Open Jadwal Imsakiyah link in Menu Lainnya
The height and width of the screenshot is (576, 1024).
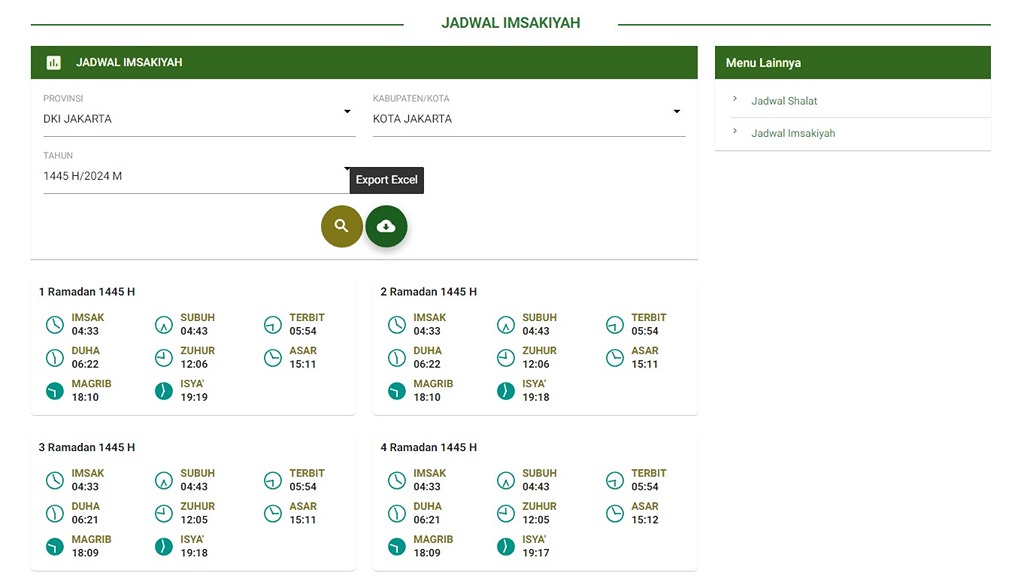coord(793,133)
